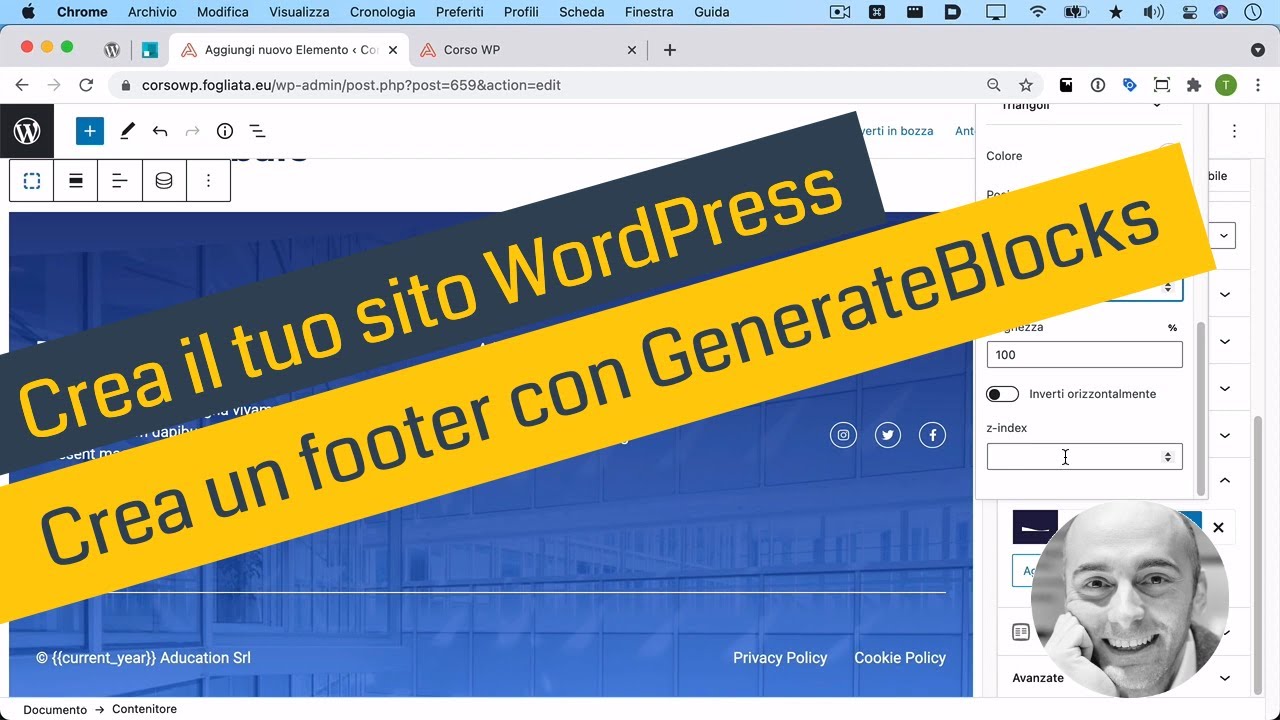Open the List view outline icon
Image resolution: width=1280 pixels, height=720 pixels.
click(257, 131)
